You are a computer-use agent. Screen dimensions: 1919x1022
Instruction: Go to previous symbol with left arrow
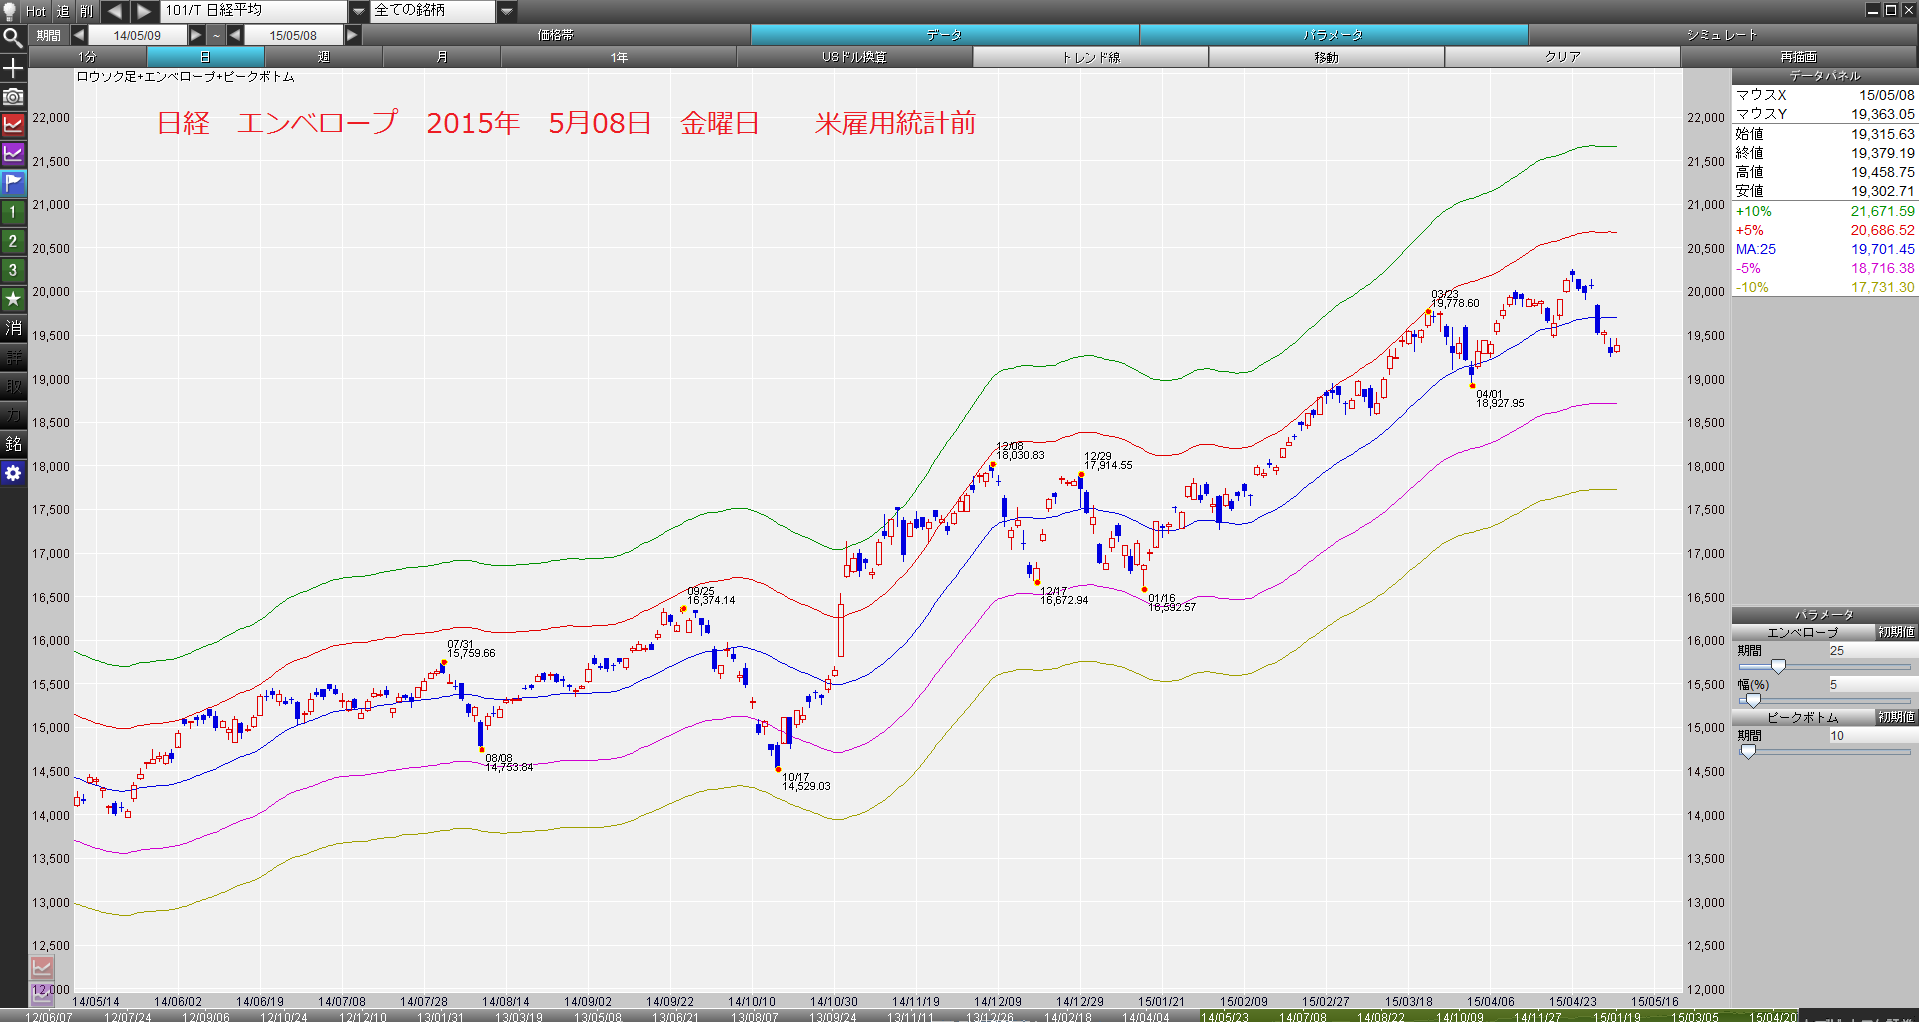115,11
